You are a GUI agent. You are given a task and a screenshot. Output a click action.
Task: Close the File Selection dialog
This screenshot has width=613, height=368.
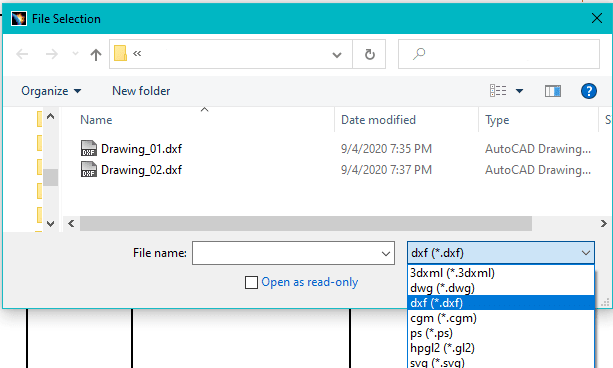[597, 18]
